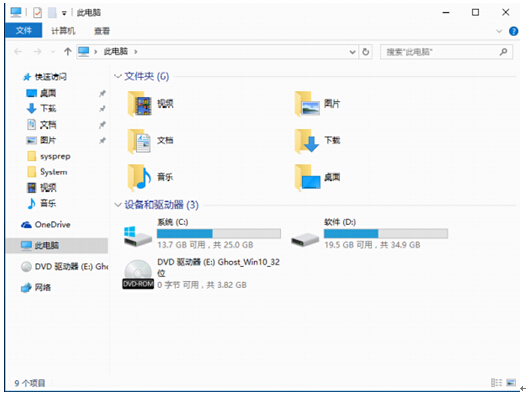Open 音乐 in the sidebar

coord(48,203)
